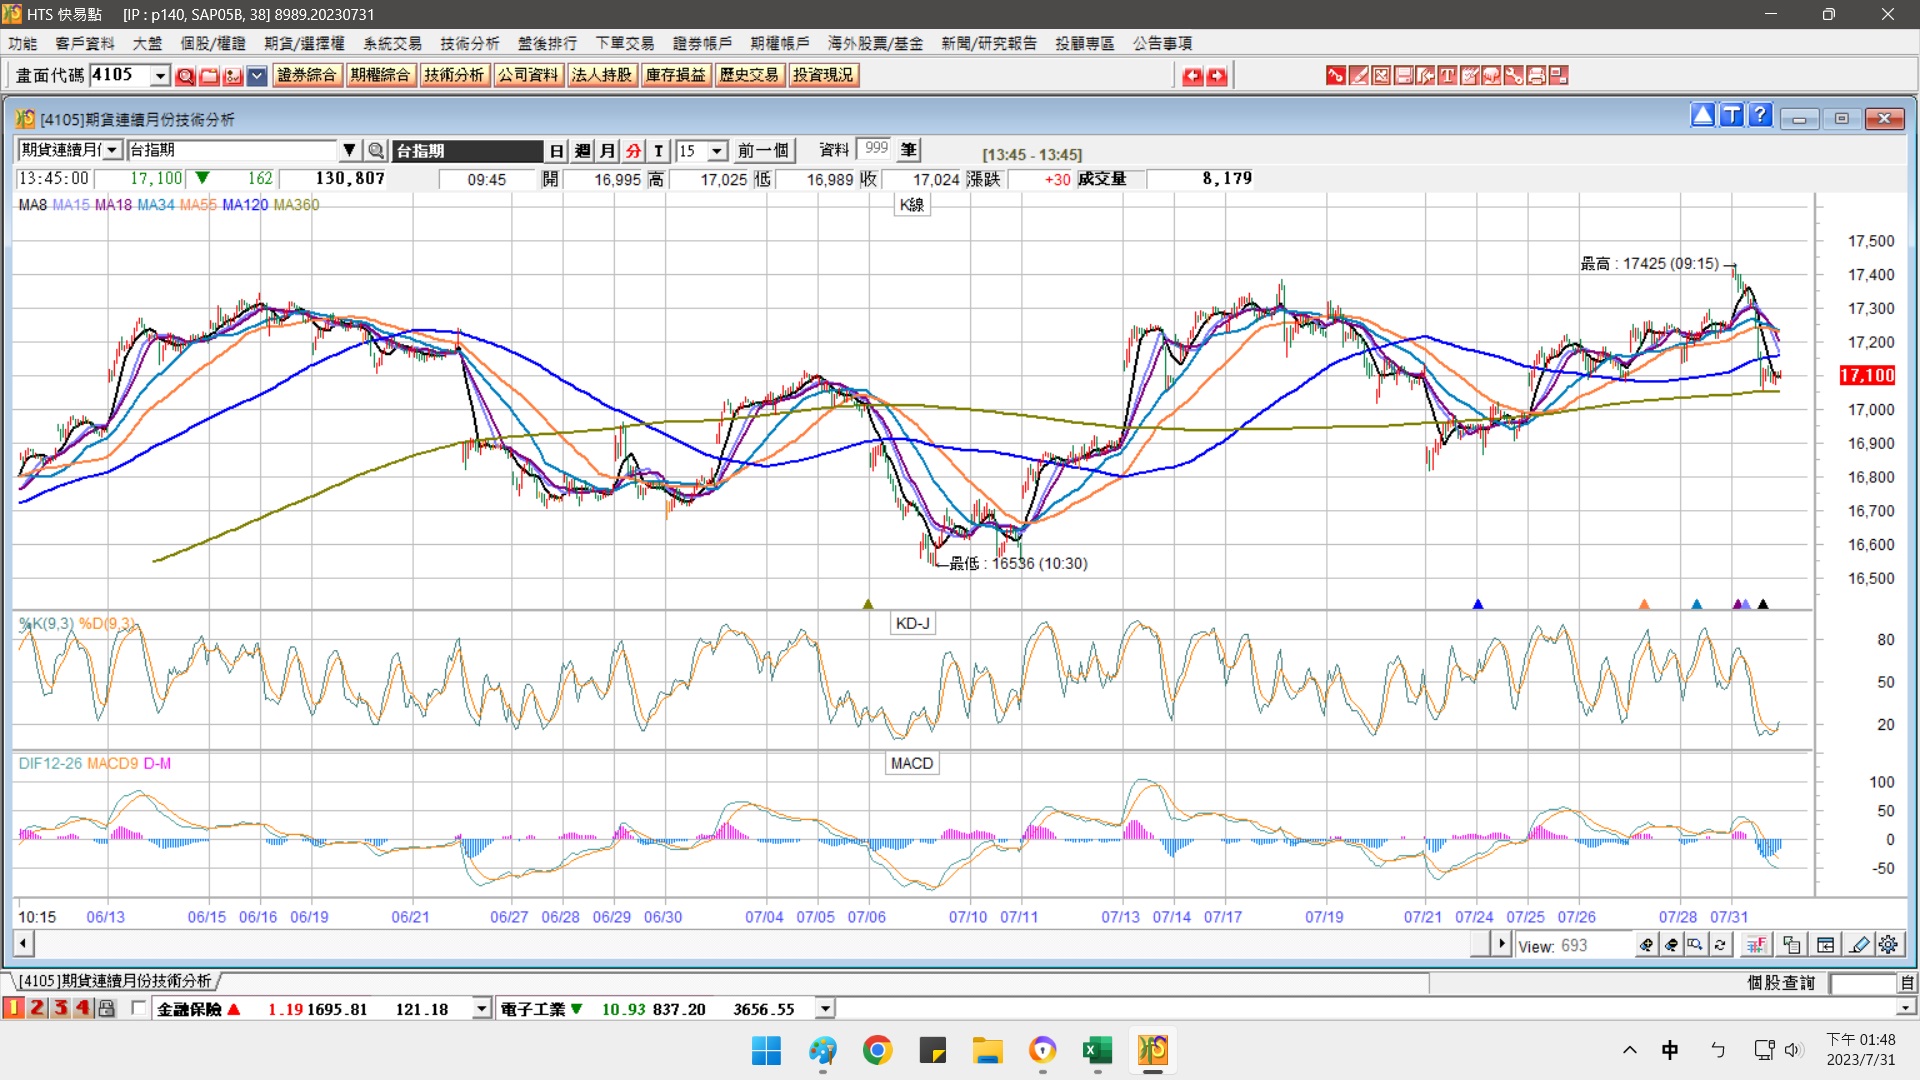This screenshot has width=1920, height=1080.
Task: Open the 技術分析 menu
Action: [469, 43]
